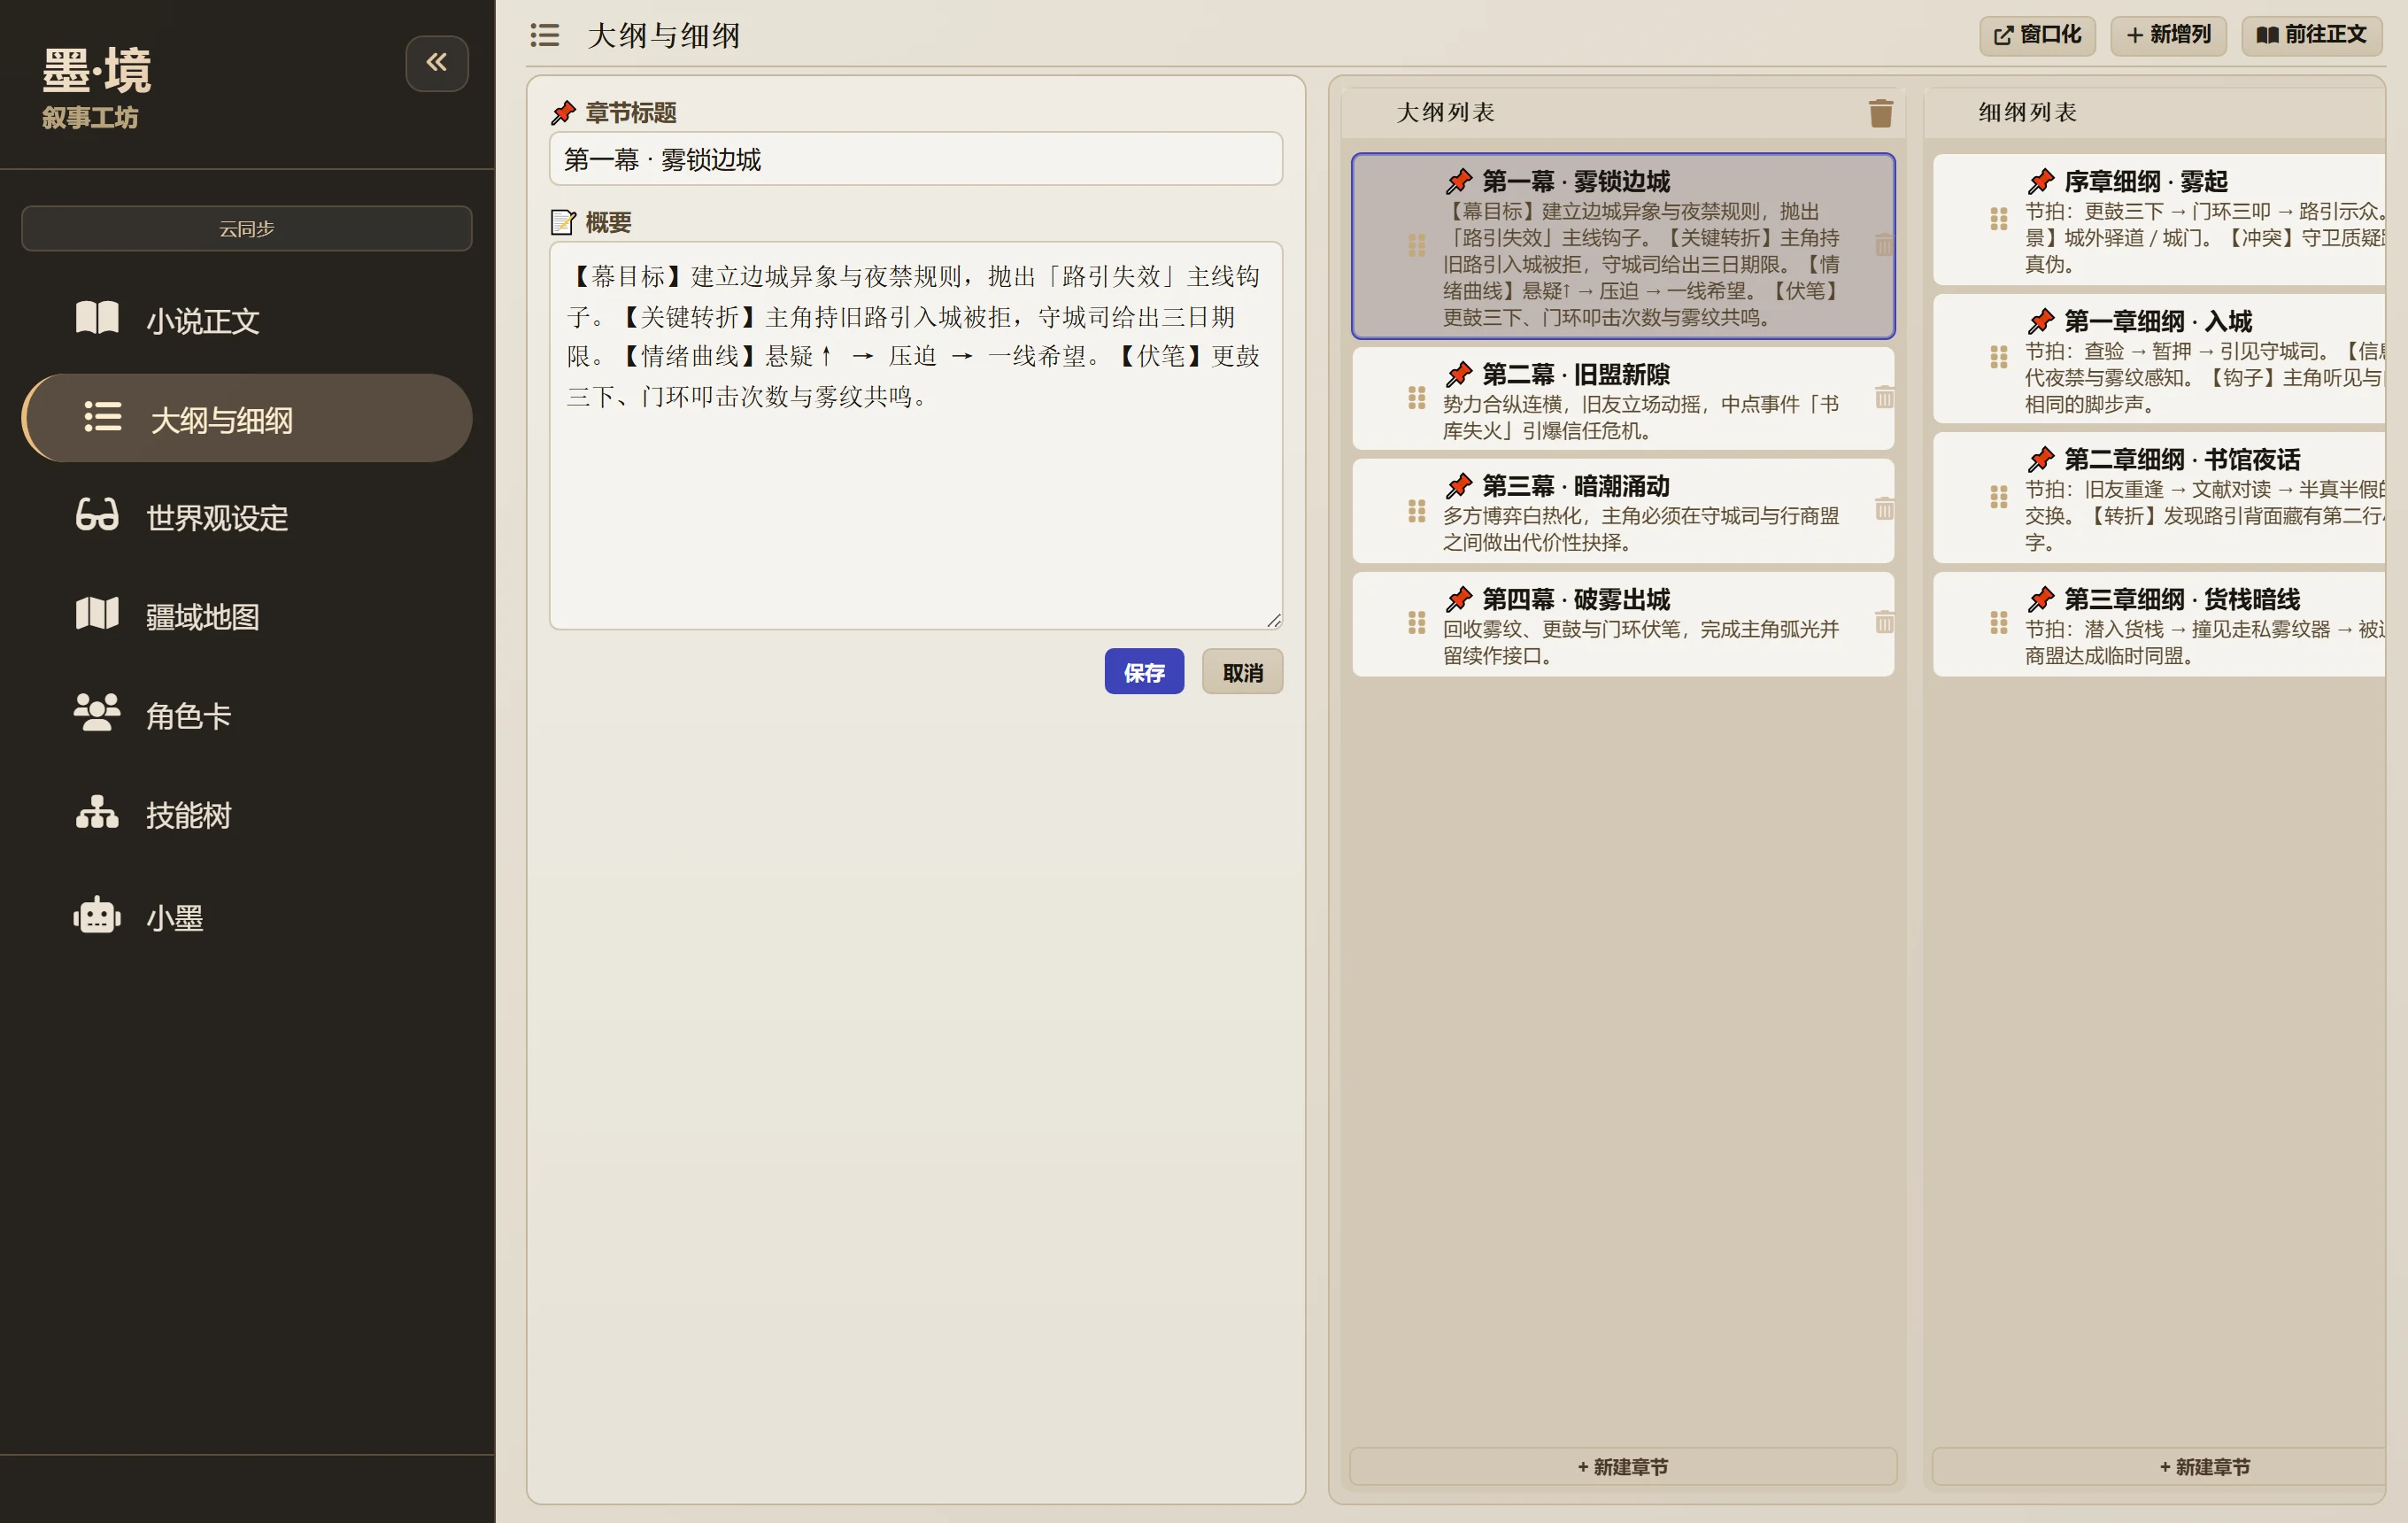Select the 第一幕 · 雾锁边城 outline card

1622,246
